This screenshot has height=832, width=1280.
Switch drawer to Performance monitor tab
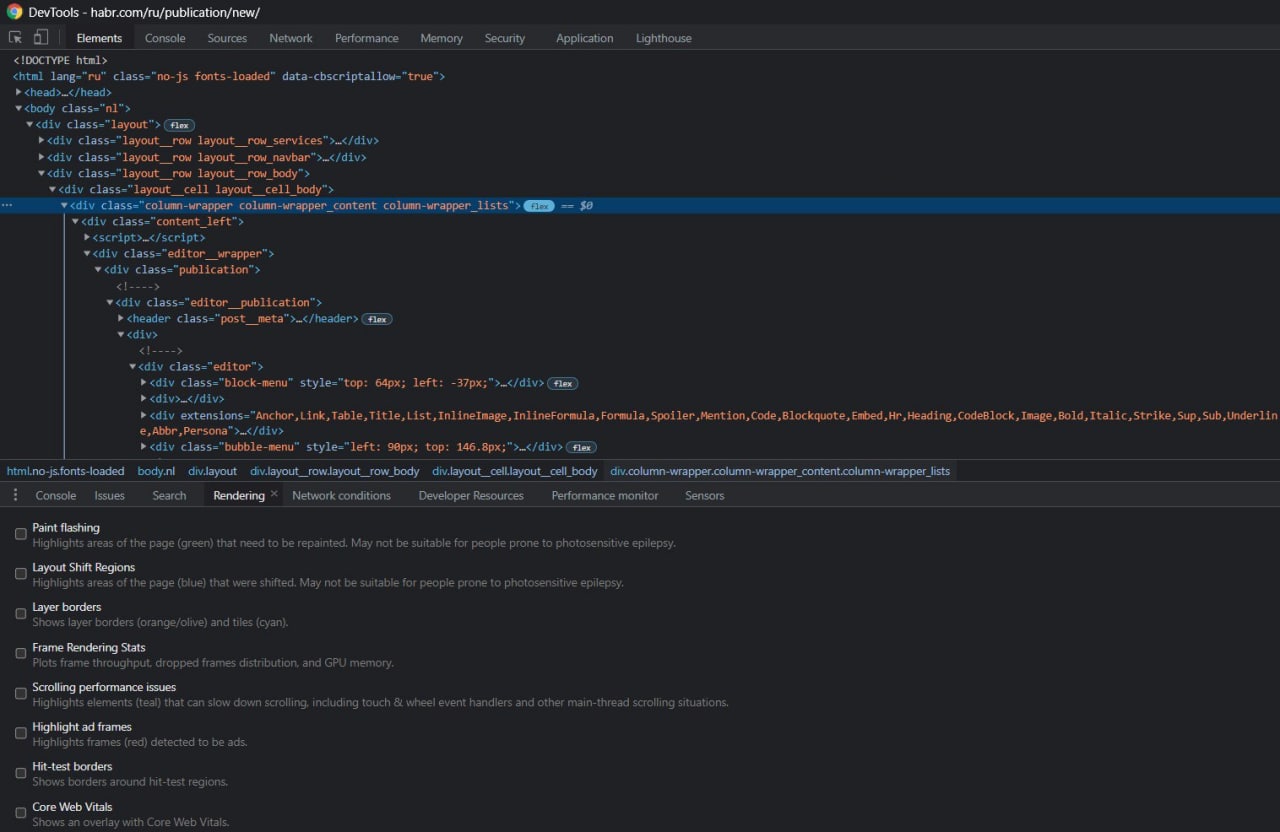click(x=605, y=495)
